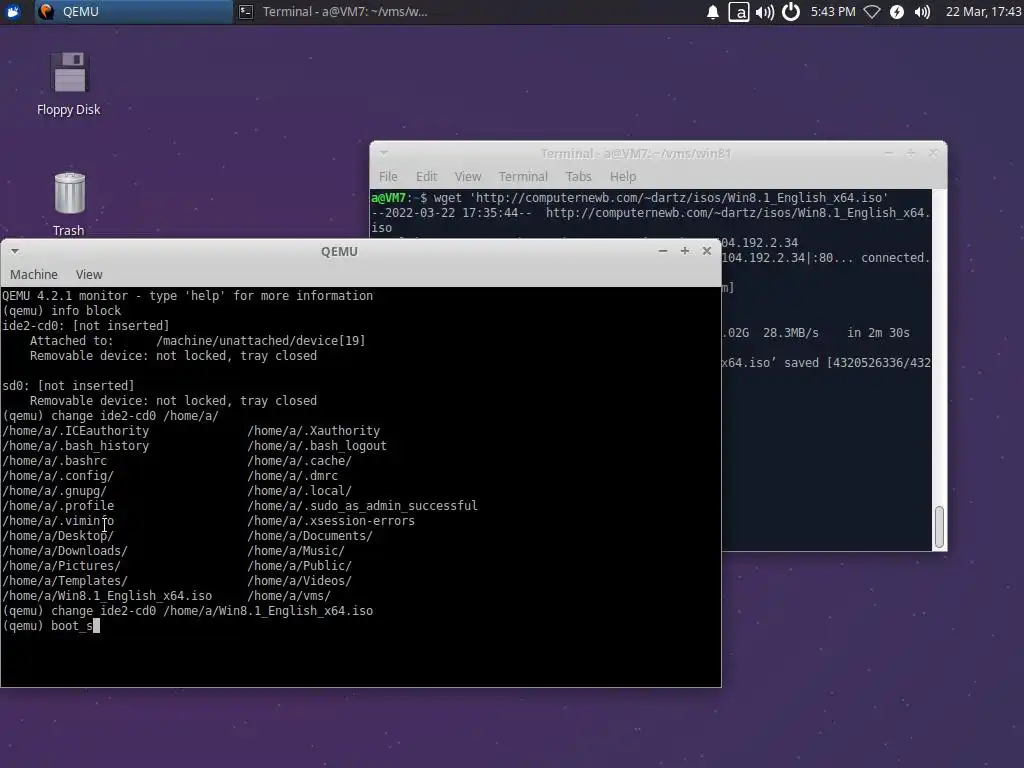This screenshot has width=1024, height=768.
Task: Maximize the QEMU window
Action: 684,251
